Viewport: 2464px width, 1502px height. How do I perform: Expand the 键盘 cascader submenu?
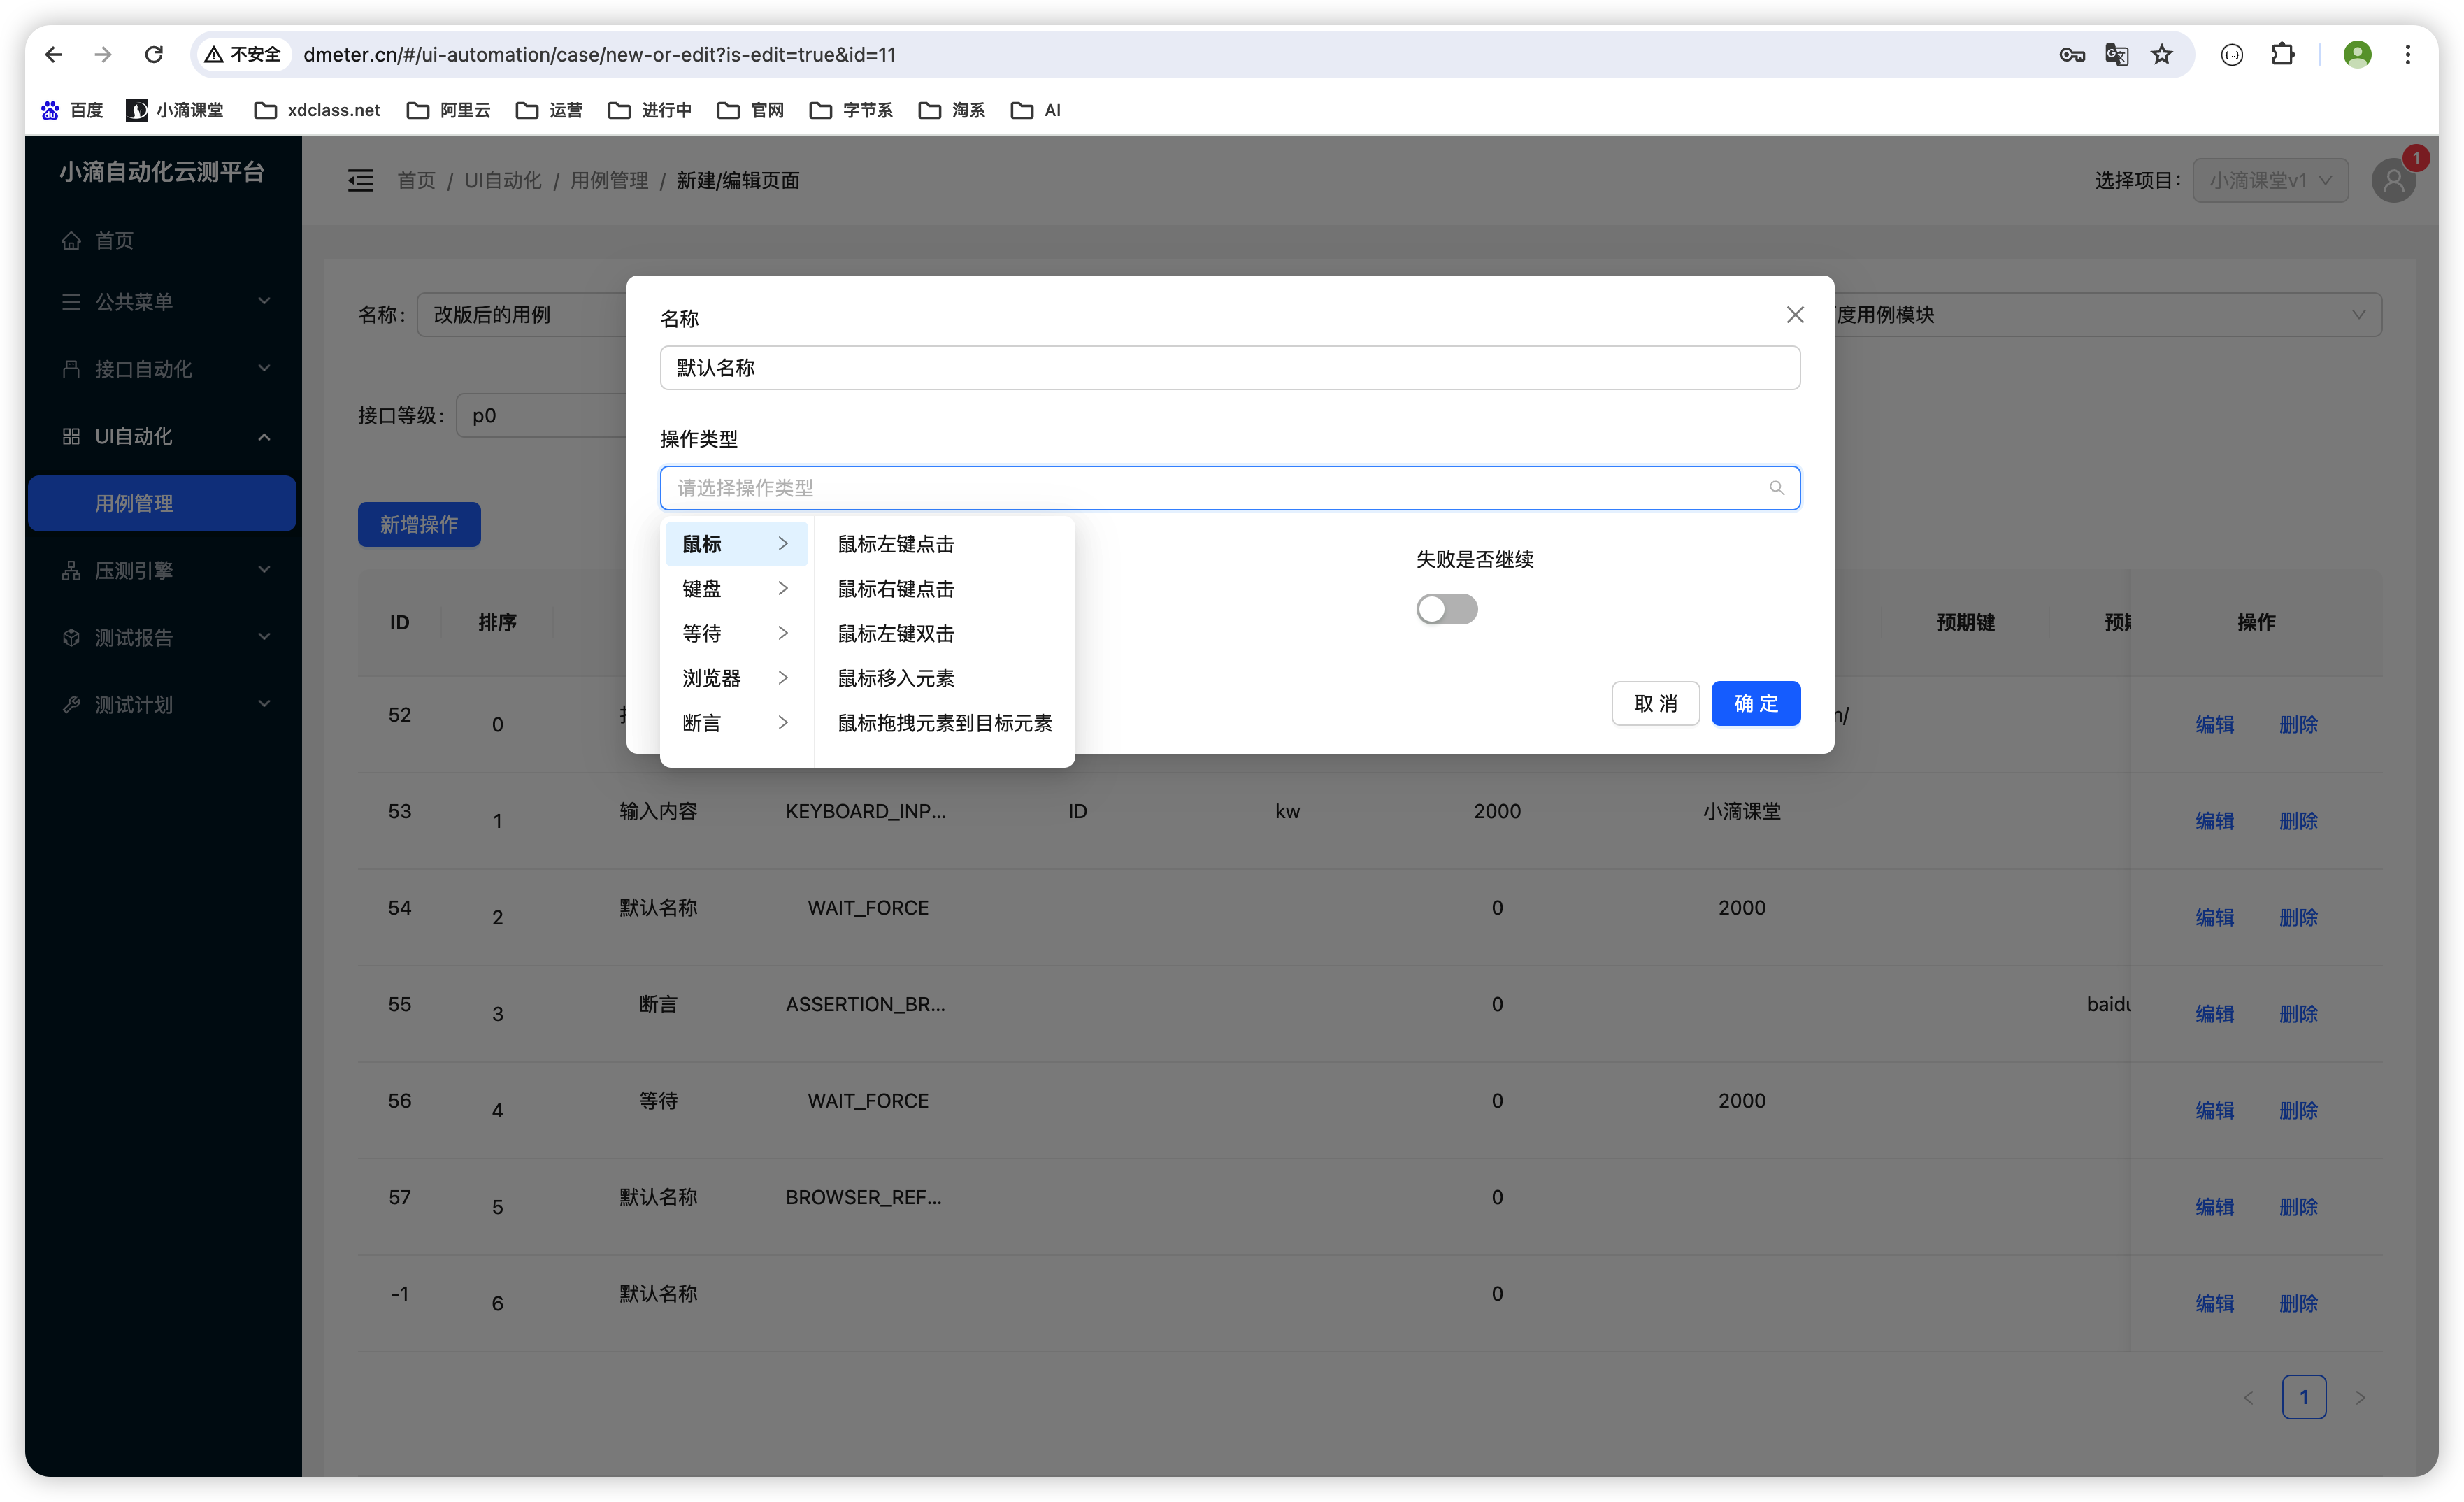pos(735,589)
